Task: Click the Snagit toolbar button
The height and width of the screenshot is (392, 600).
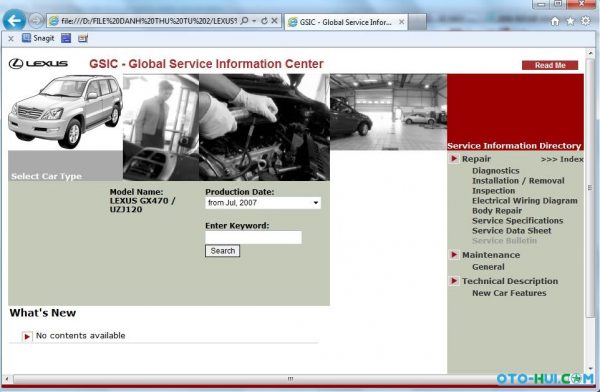Action: 38,38
